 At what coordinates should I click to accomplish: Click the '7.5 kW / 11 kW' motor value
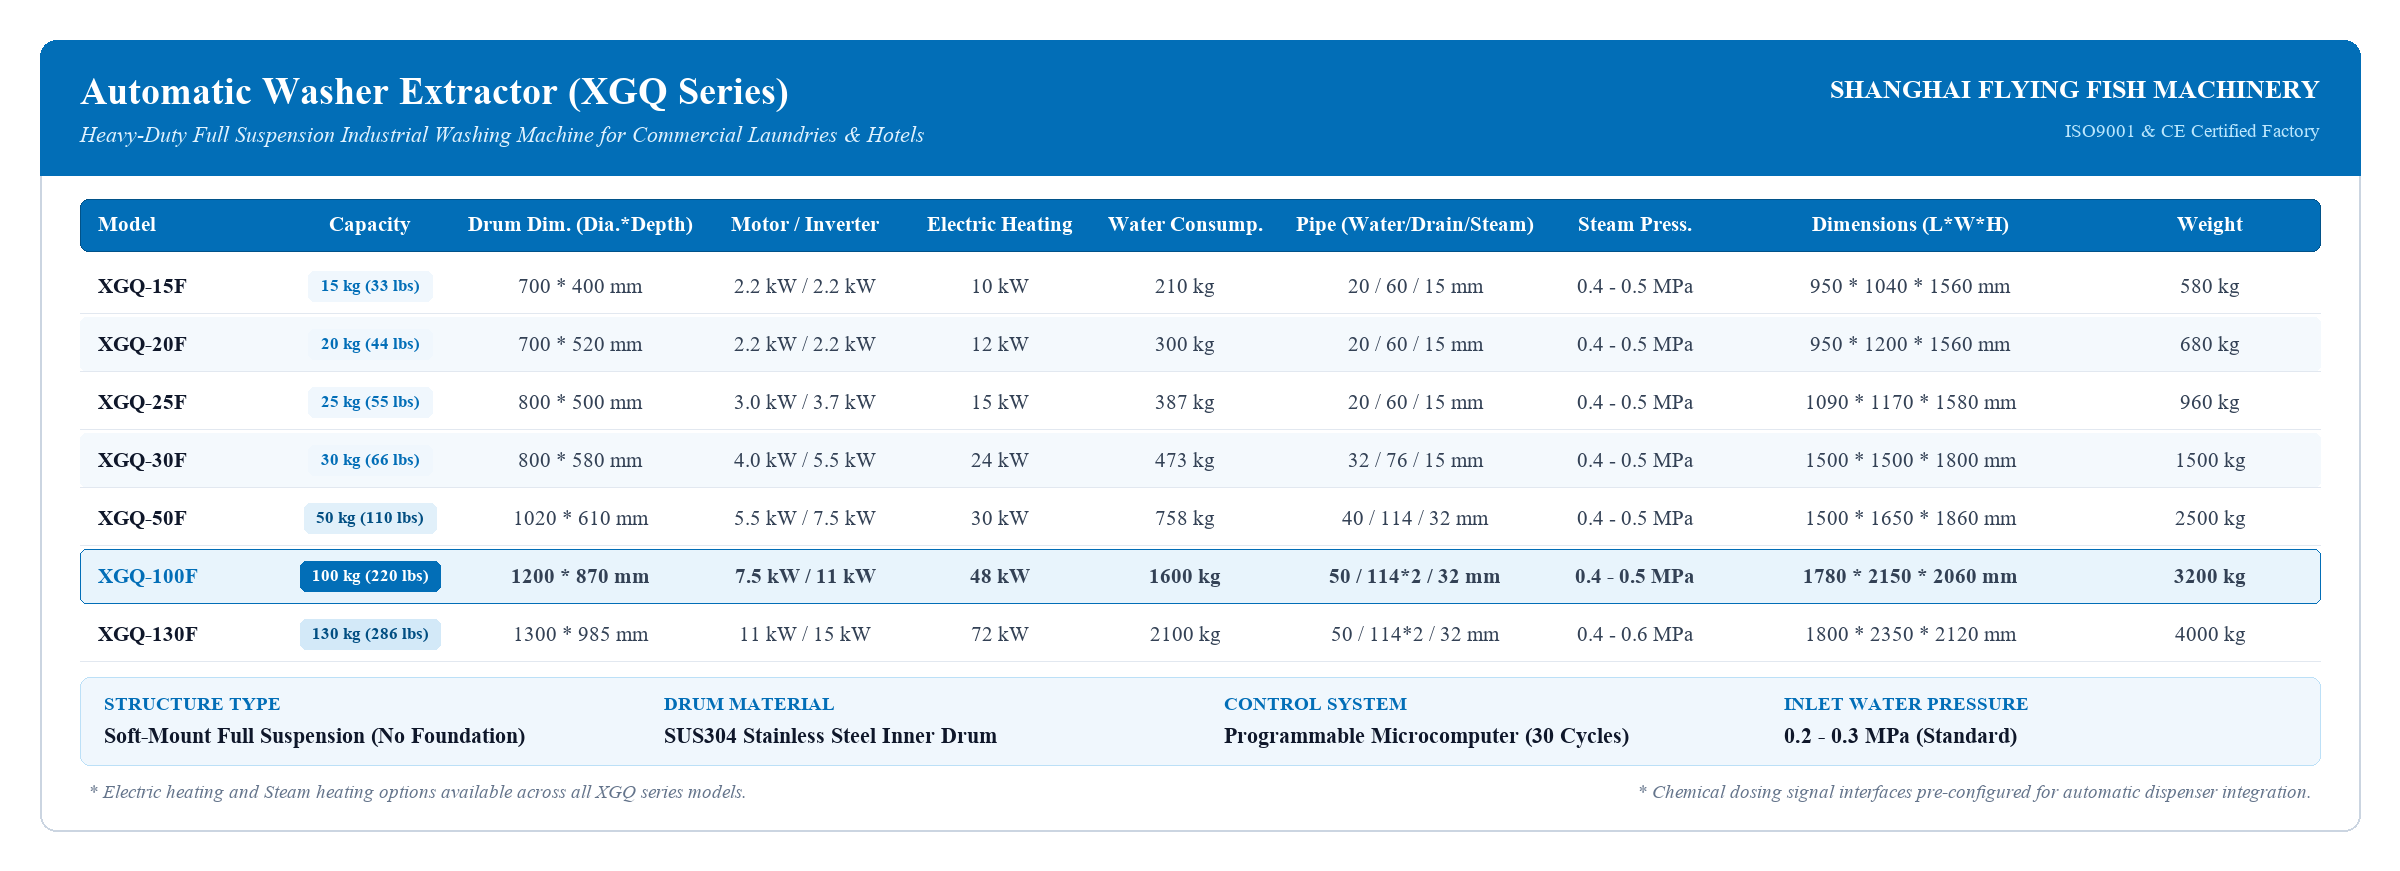[805, 576]
